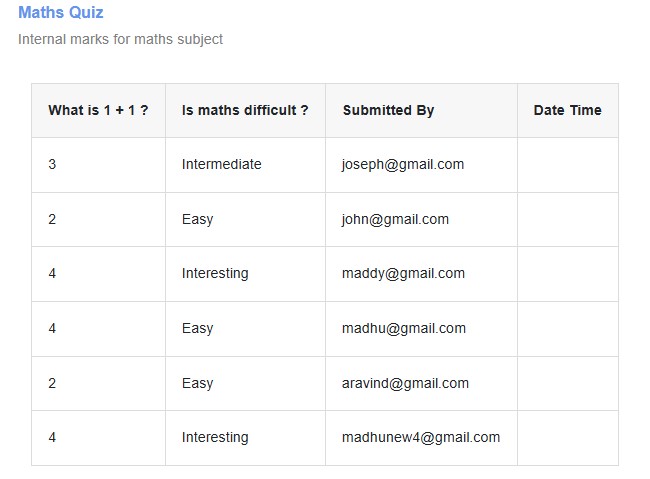Image resolution: width=650 pixels, height=479 pixels.
Task: Click the 'Date Time' column header
Action: click(x=567, y=110)
